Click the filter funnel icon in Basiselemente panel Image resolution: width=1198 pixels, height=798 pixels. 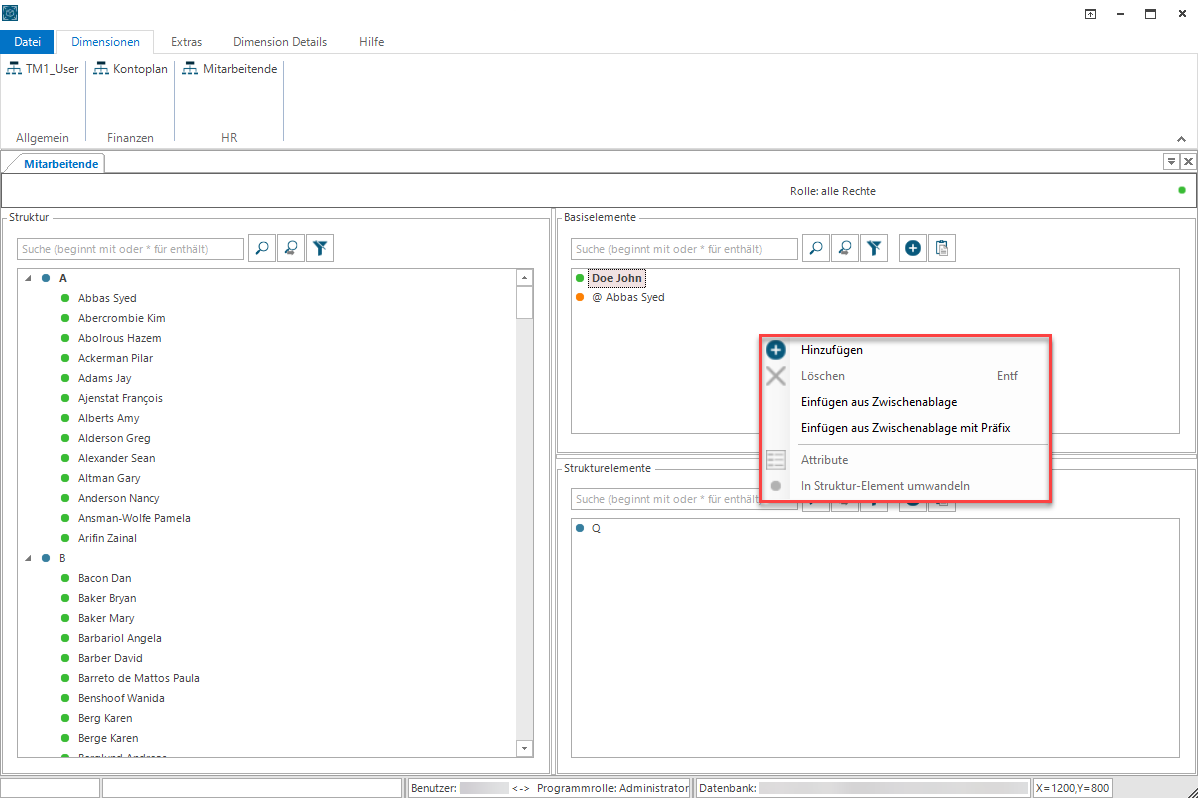pos(874,248)
